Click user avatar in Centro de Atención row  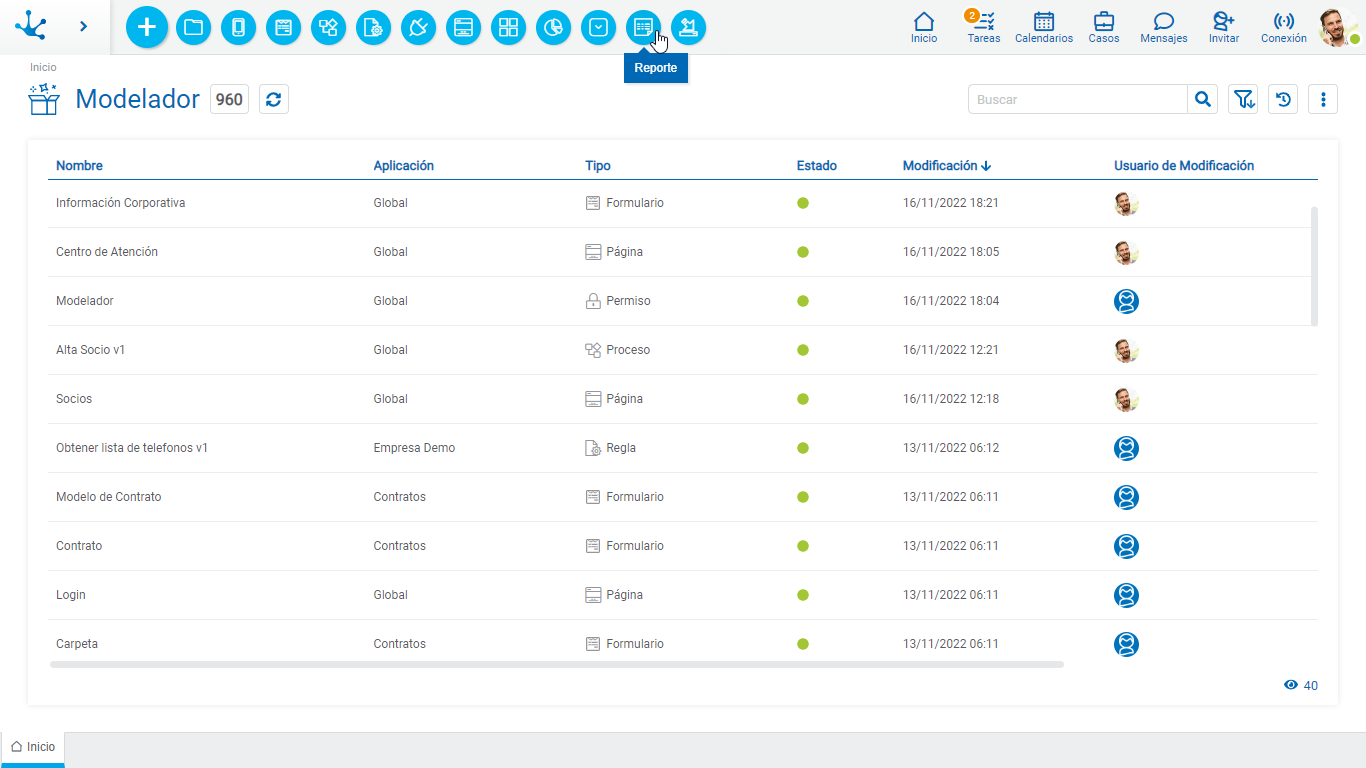click(x=1127, y=252)
